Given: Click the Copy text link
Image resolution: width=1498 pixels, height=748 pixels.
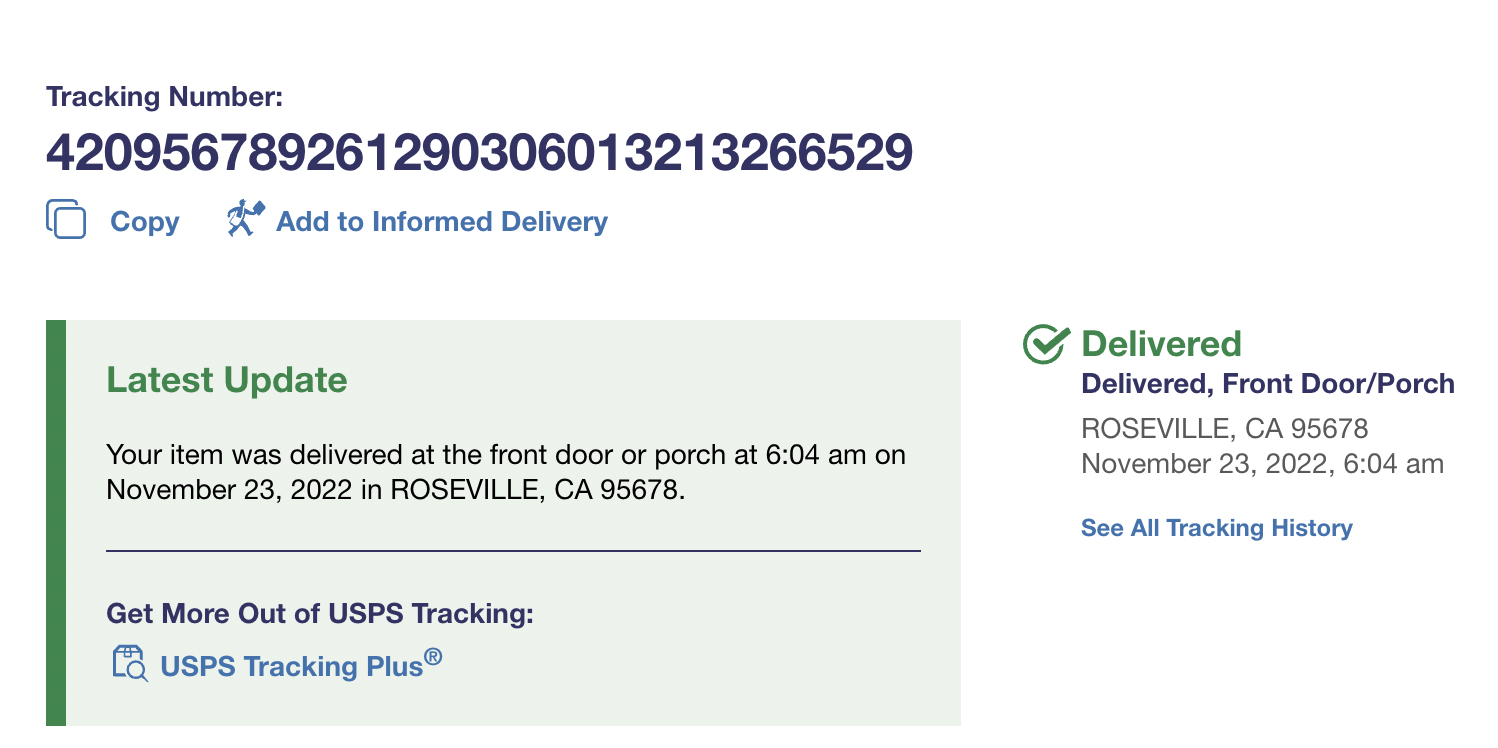Looking at the screenshot, I should (144, 221).
